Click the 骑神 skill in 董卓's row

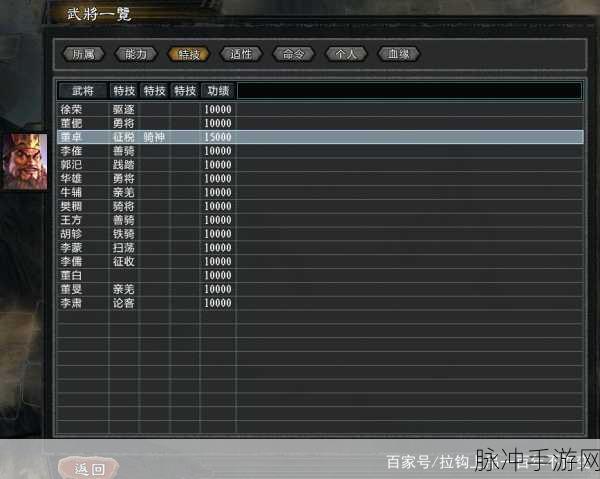coord(154,137)
